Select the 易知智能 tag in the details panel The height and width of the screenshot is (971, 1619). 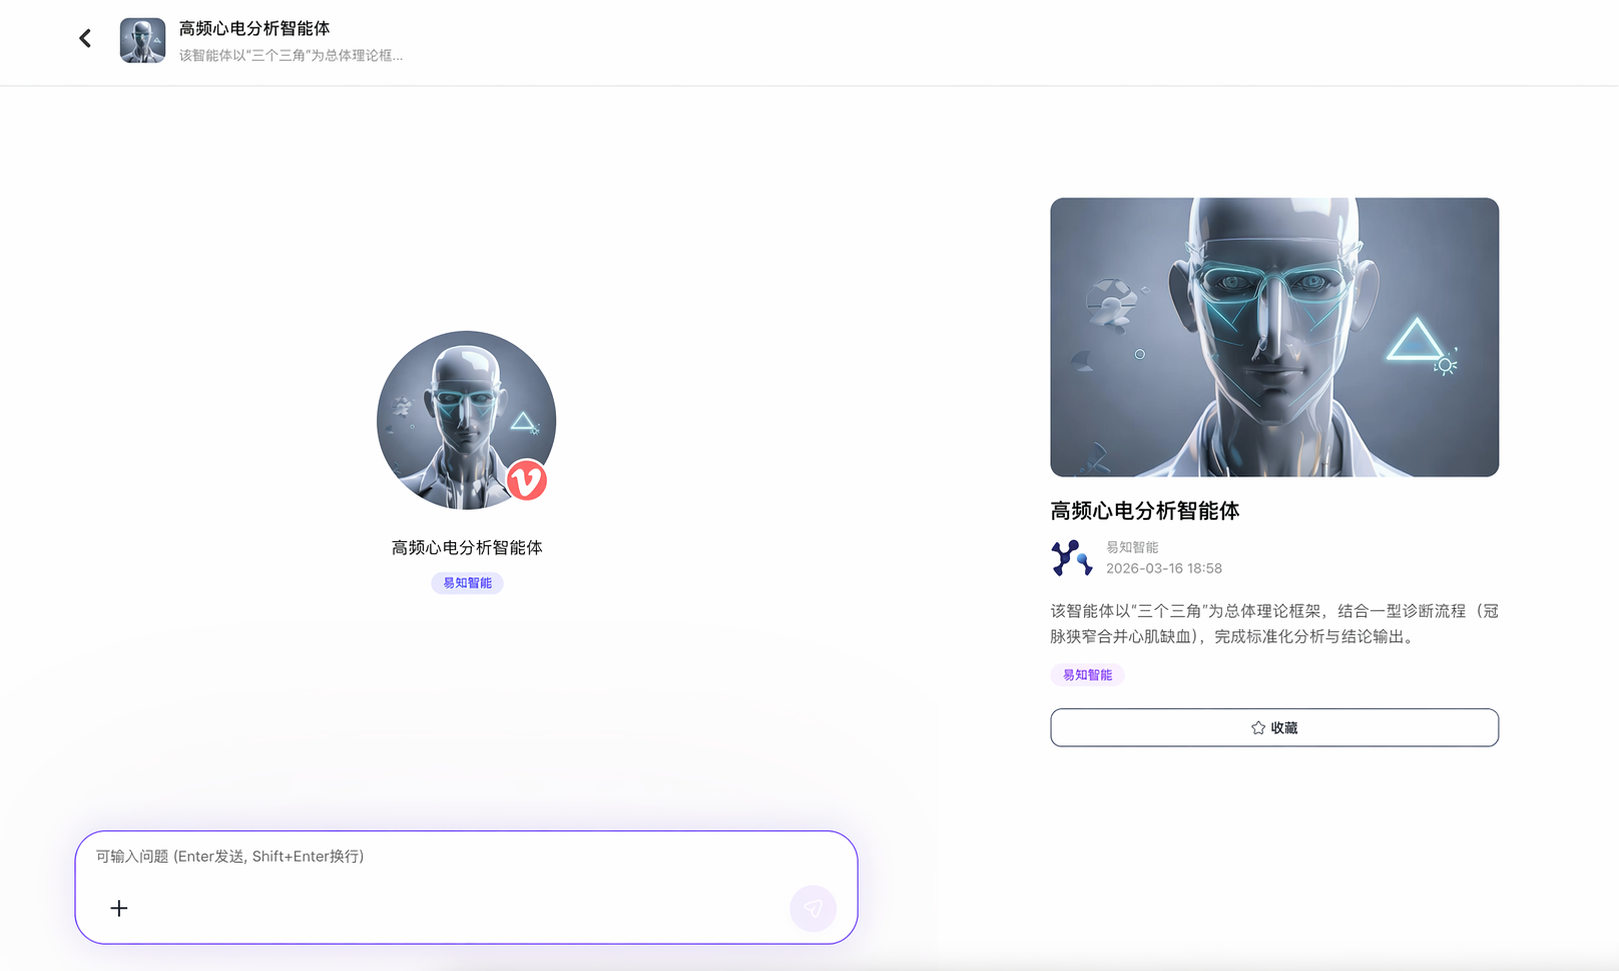click(1087, 675)
